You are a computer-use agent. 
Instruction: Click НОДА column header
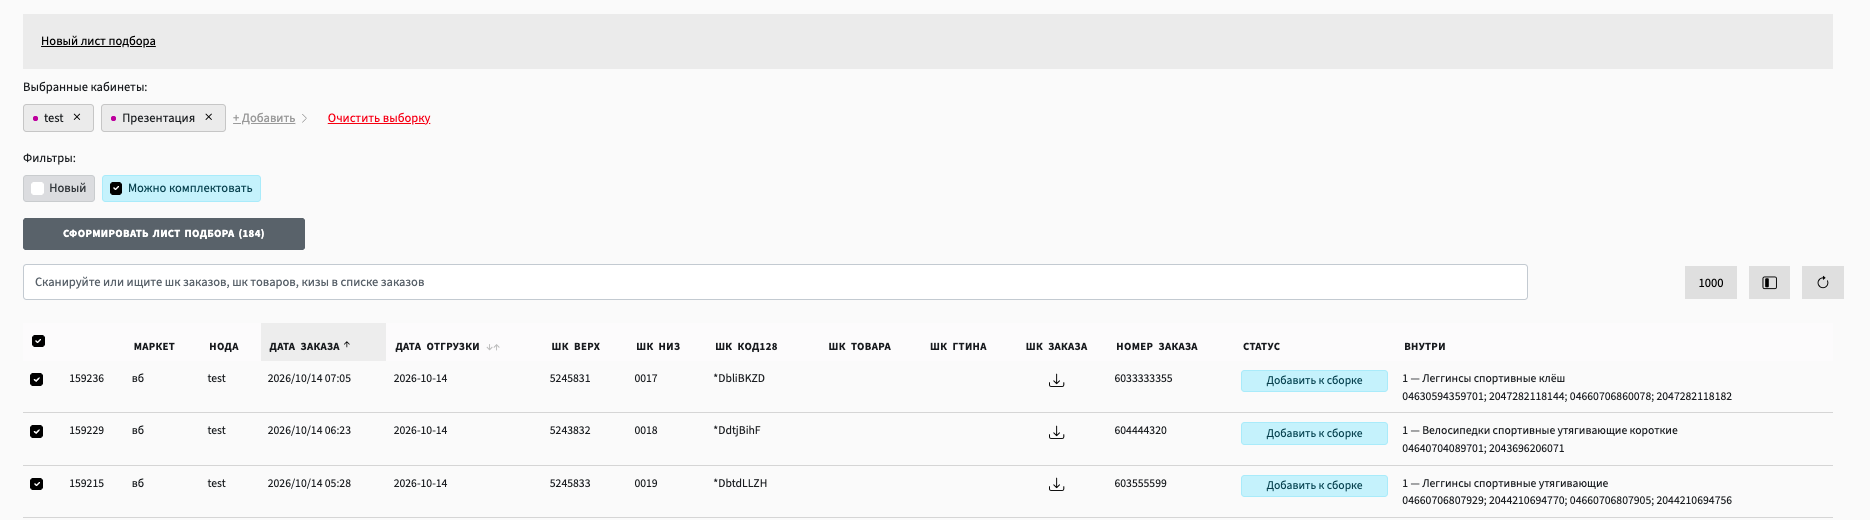coord(224,347)
